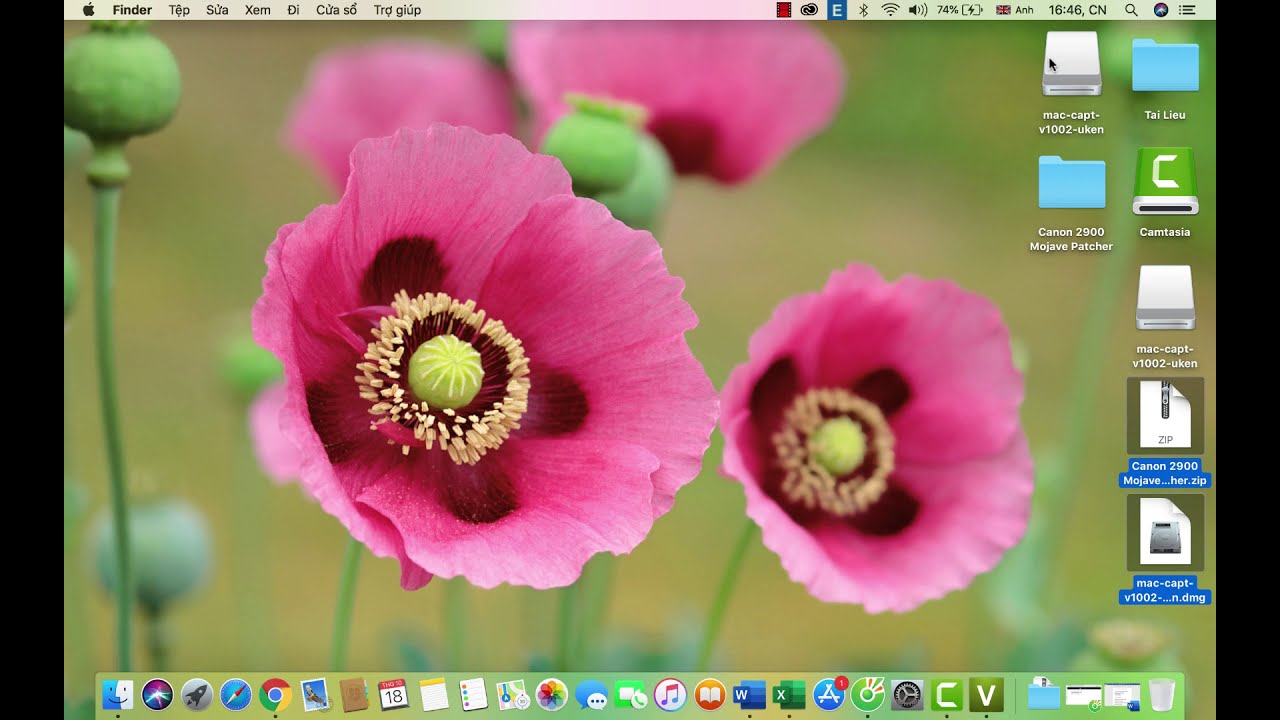Open Google Chrome in the Dock
Screen dimensions: 1280x720
coord(275,694)
